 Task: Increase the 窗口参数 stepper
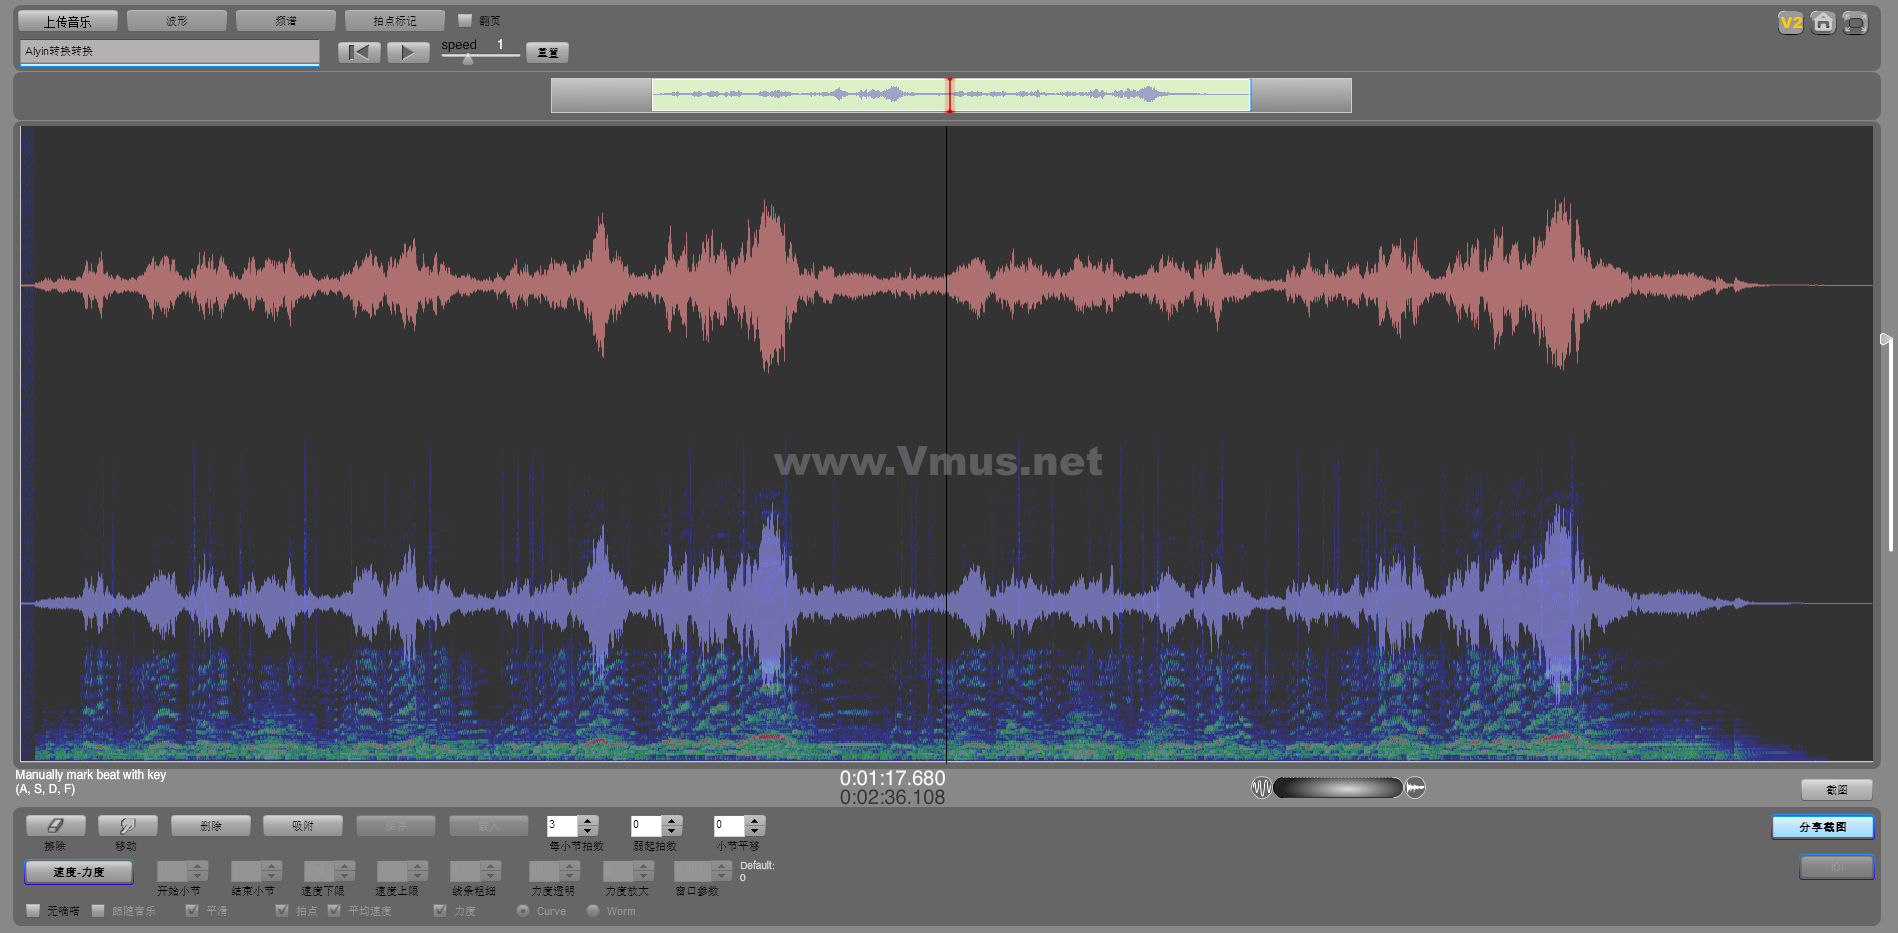[x=722, y=866]
